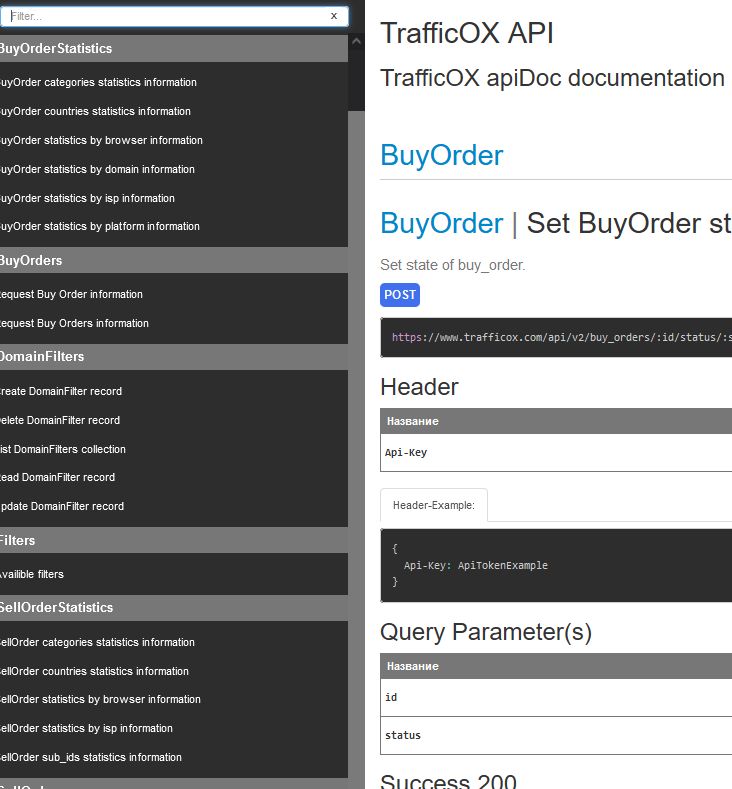Open SellOrder sub_ids statistics information

[91, 758]
